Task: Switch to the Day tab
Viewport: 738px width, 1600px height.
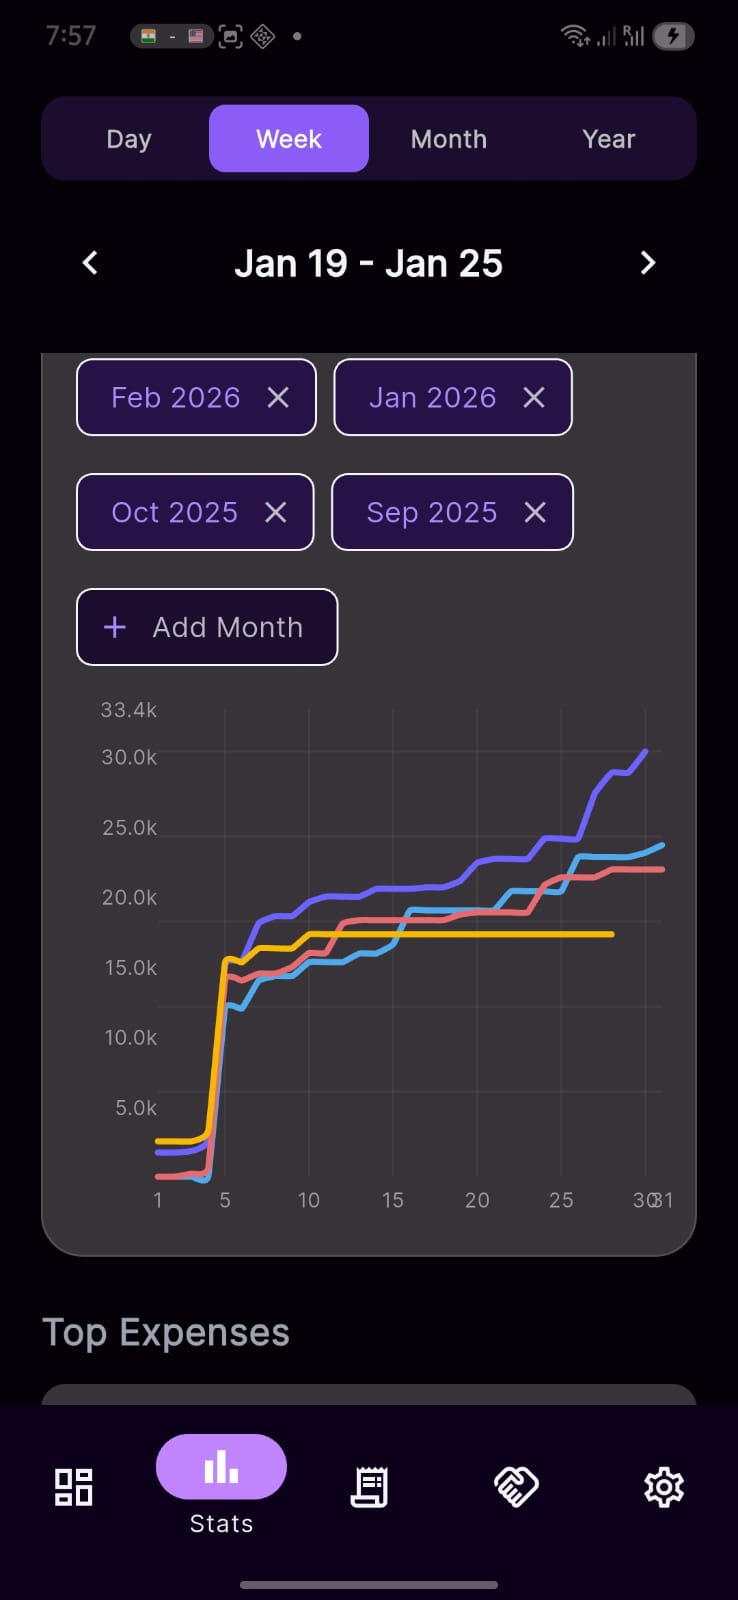Action: [x=129, y=139]
